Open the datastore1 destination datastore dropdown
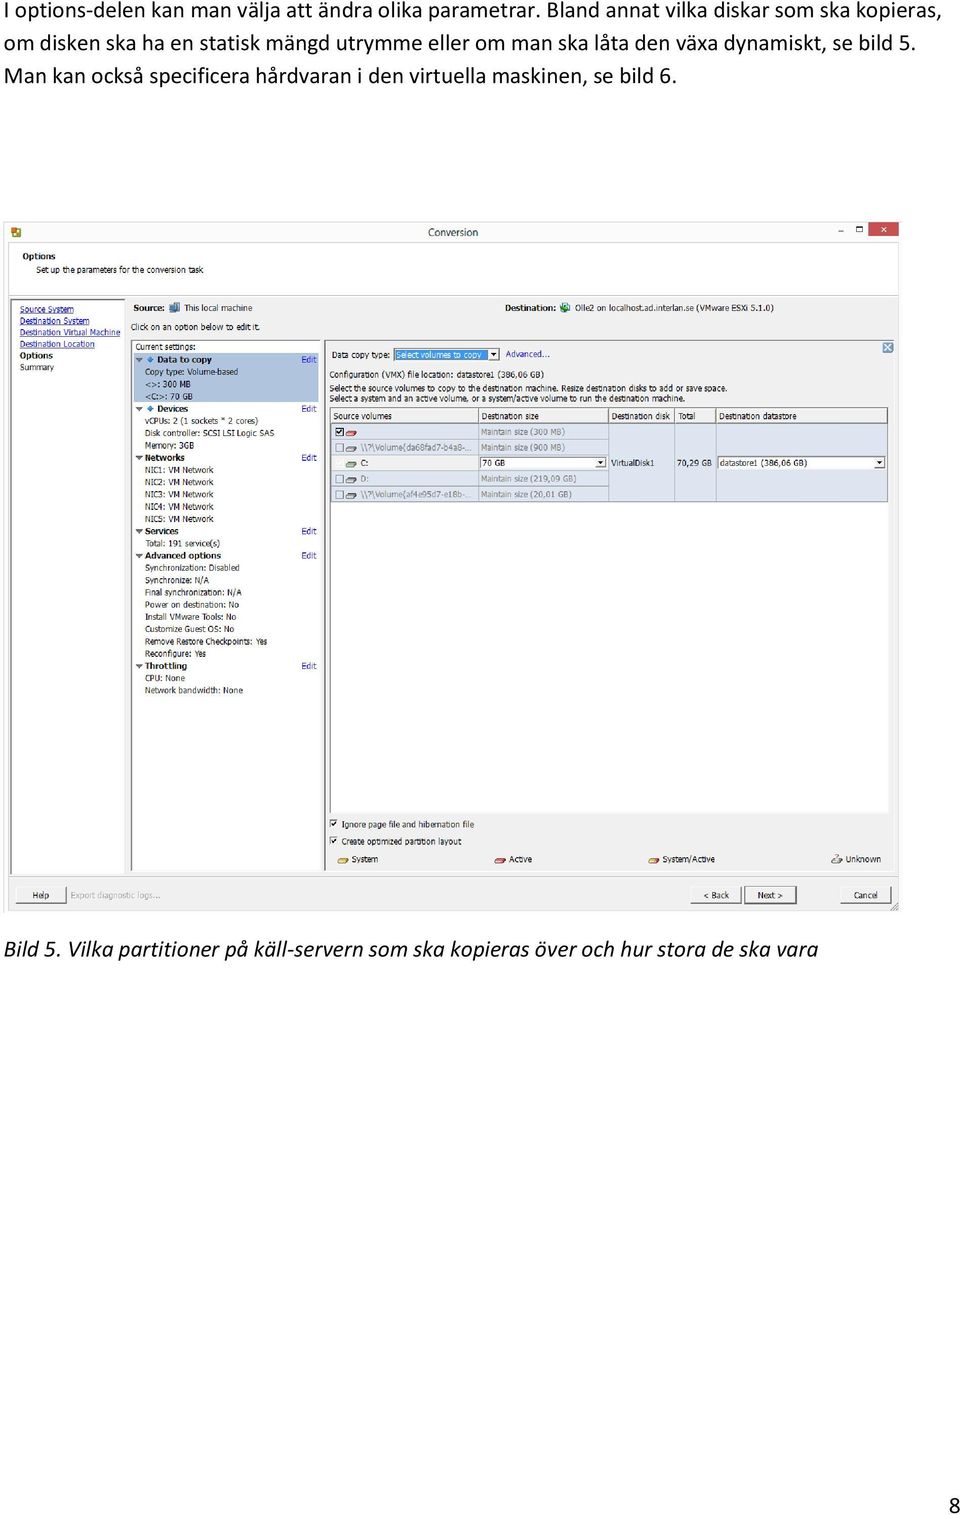960x1515 pixels. [879, 463]
